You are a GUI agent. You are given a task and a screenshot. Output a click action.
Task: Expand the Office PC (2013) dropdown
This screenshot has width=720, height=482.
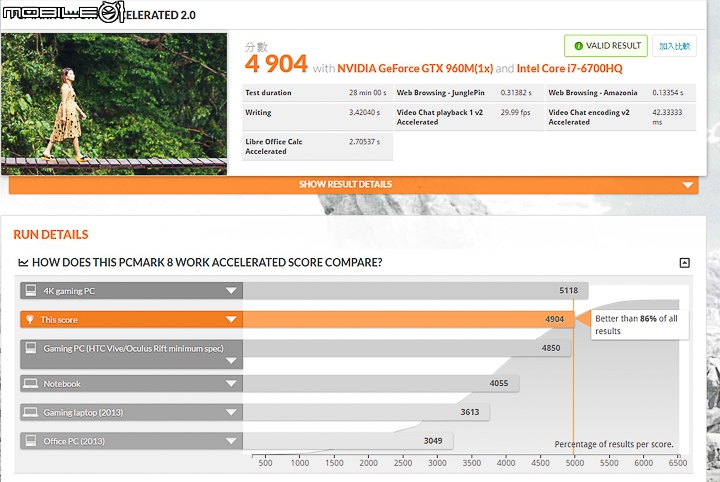coord(231,441)
